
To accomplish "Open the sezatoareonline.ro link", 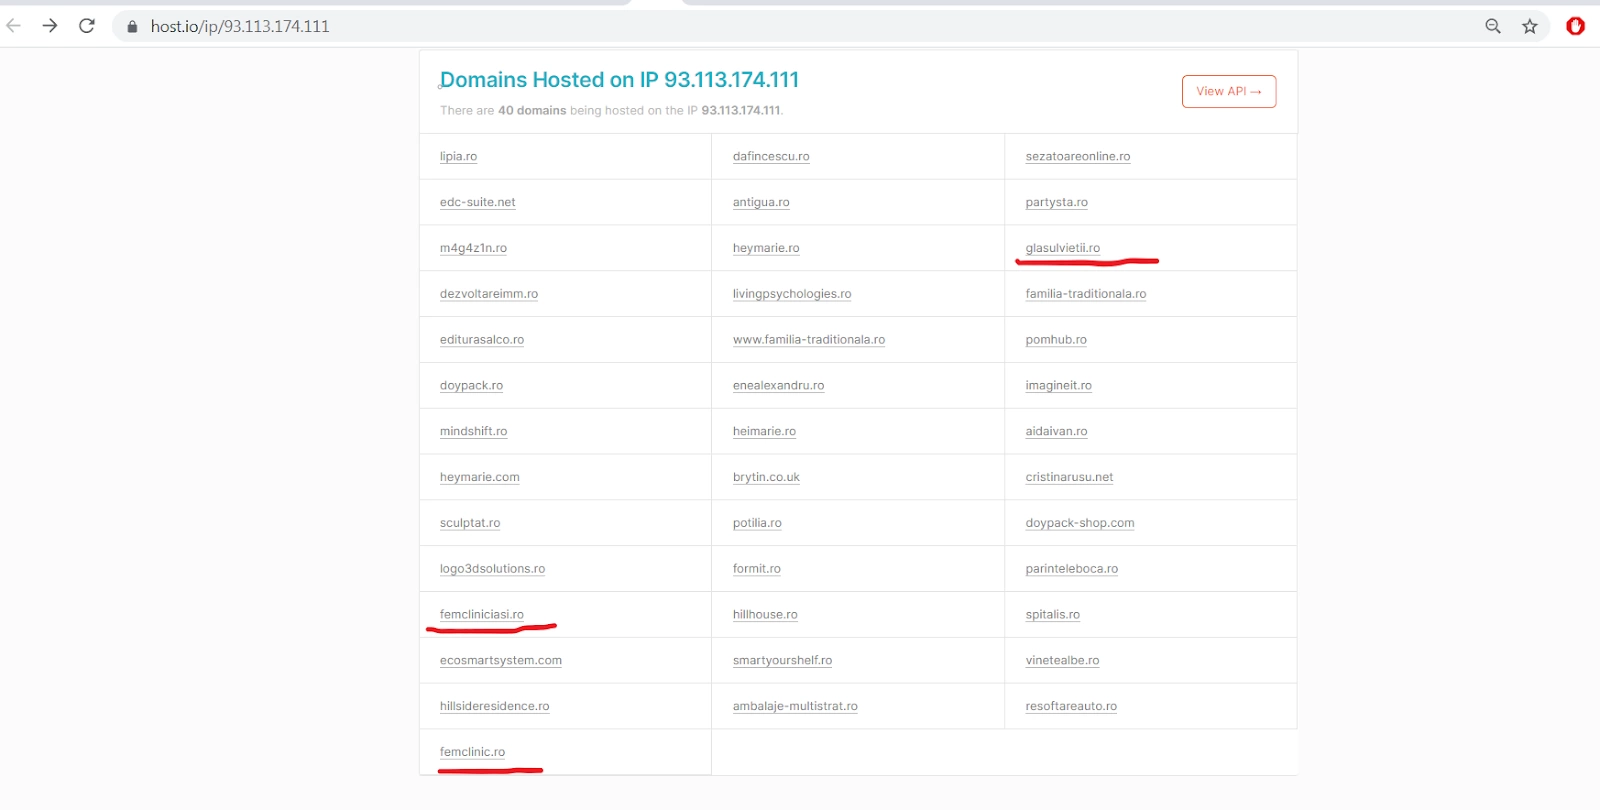I will point(1077,157).
